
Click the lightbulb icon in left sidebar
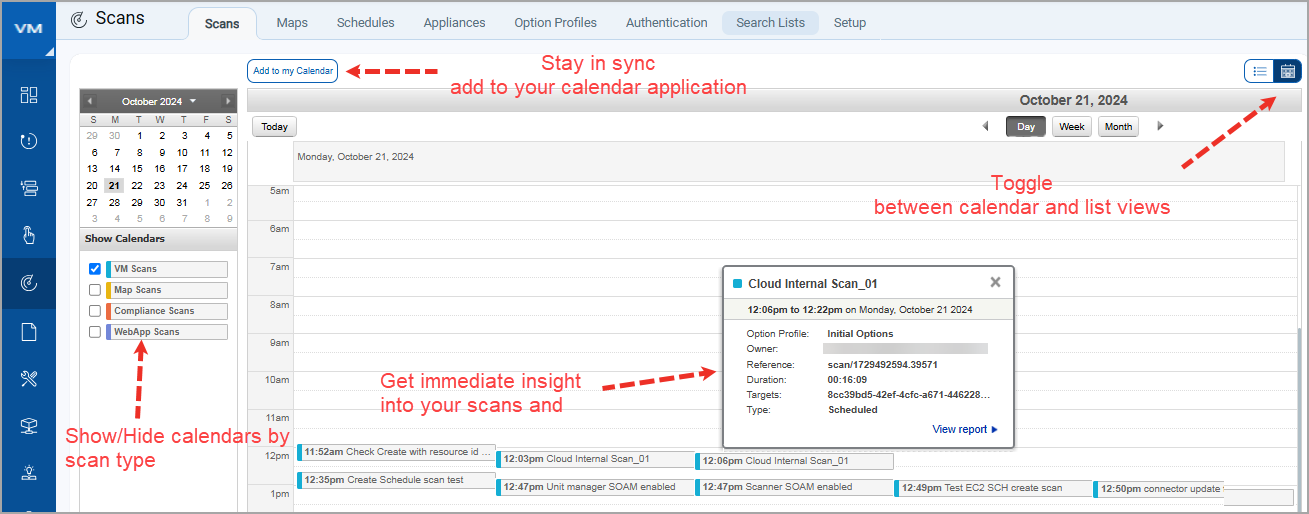click(29, 472)
